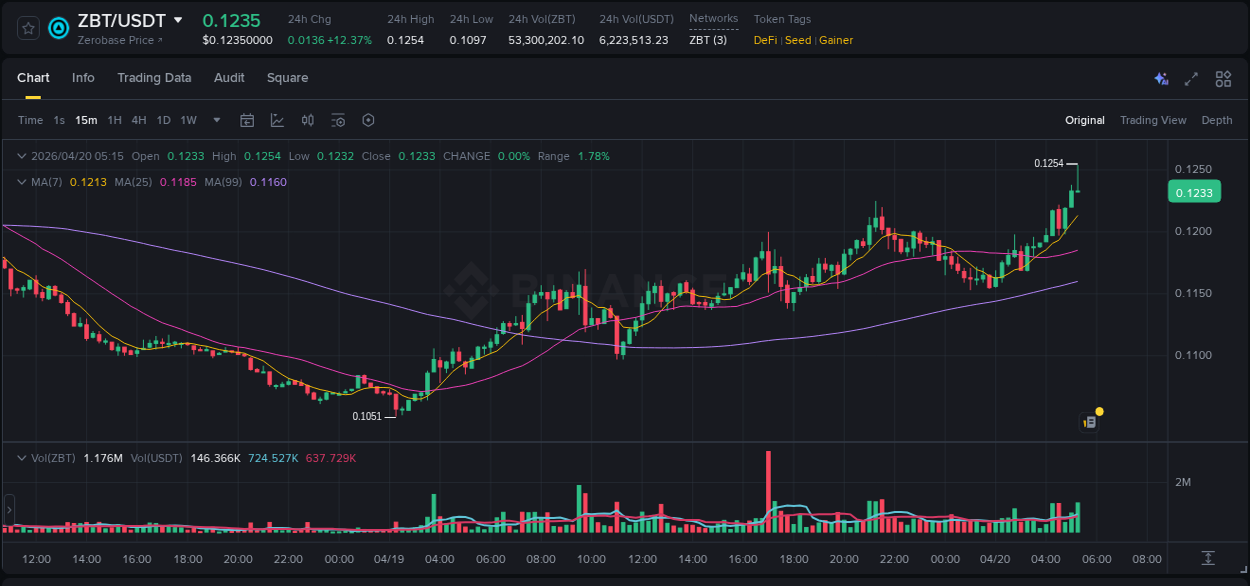Switch to the Trading Data tab
Screen dimensions: 1250x586
pos(154,78)
